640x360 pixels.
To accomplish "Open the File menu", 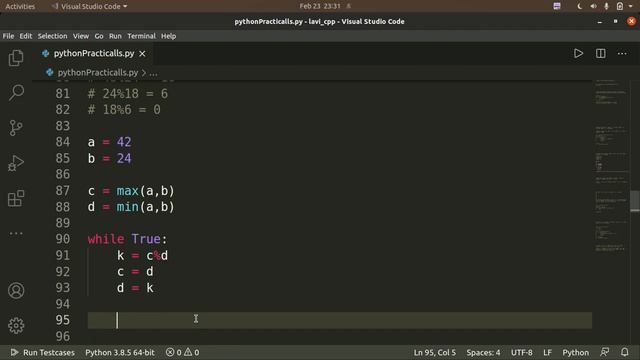I will pyautogui.click(x=8, y=36).
